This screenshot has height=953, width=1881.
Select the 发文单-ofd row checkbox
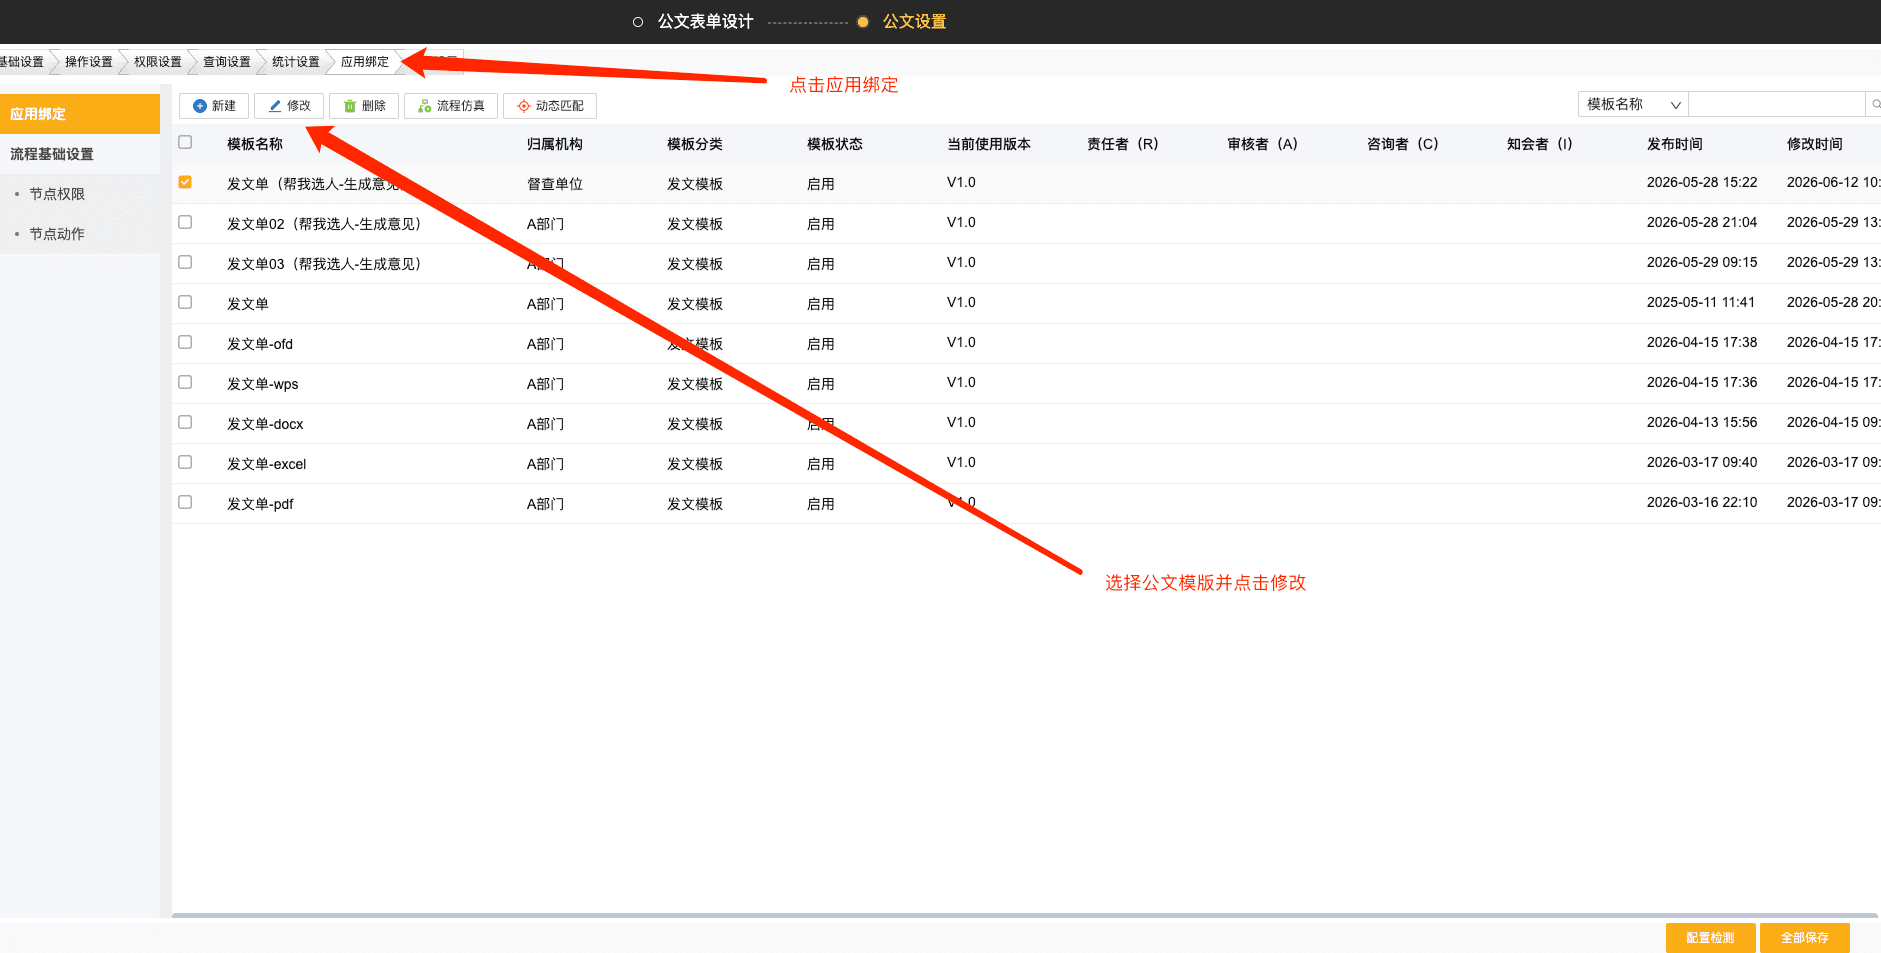coord(185,343)
